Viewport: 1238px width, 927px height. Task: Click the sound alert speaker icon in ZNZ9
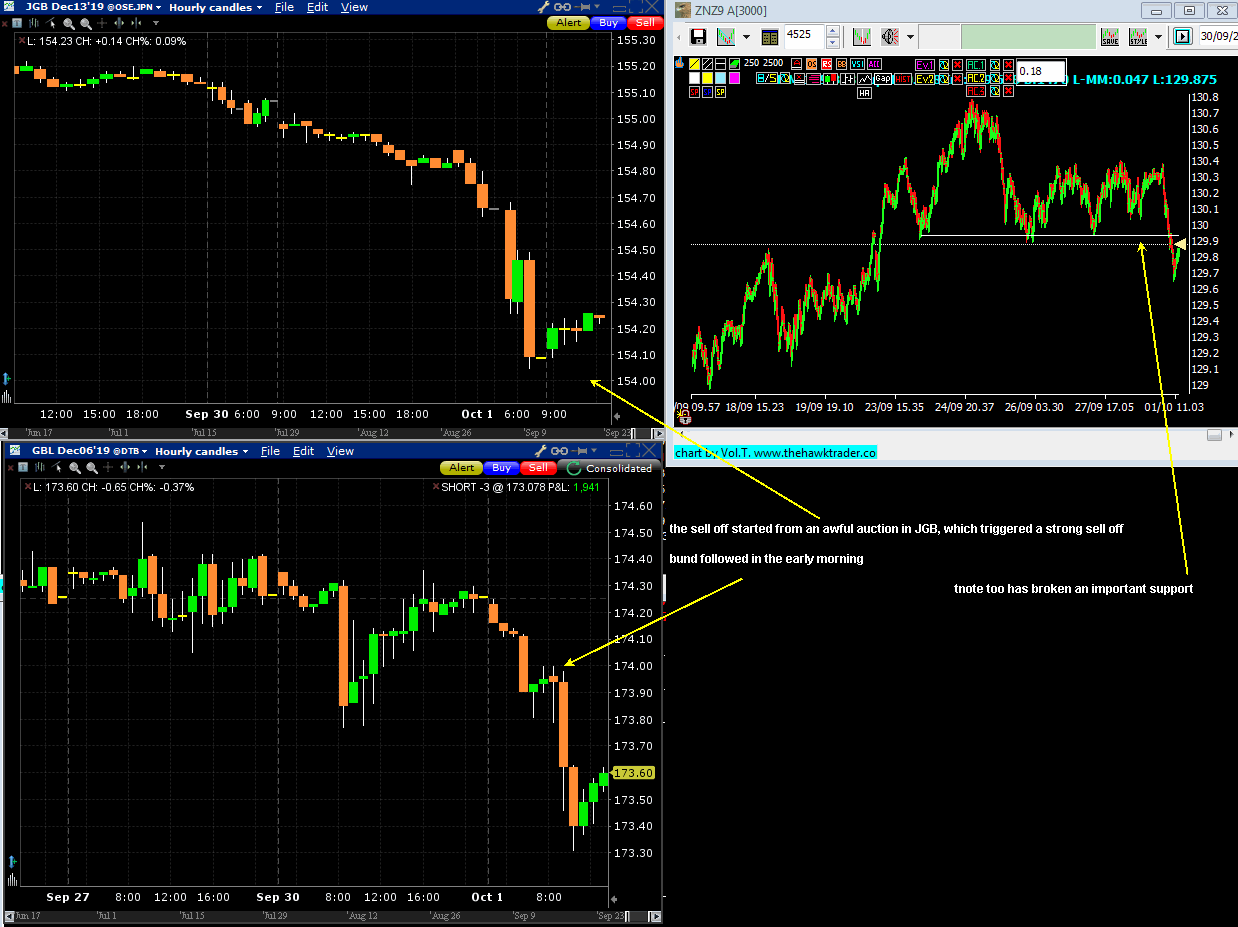pos(890,37)
